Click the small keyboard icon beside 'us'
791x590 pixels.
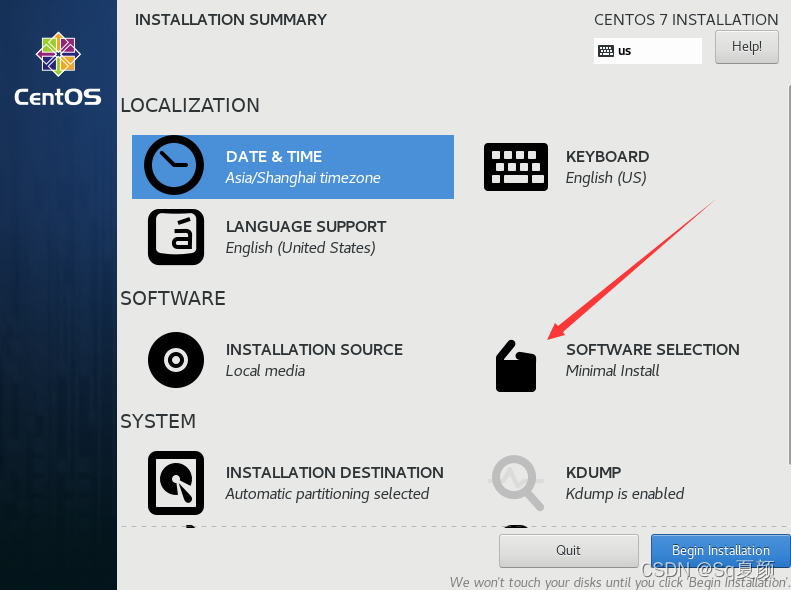point(606,51)
